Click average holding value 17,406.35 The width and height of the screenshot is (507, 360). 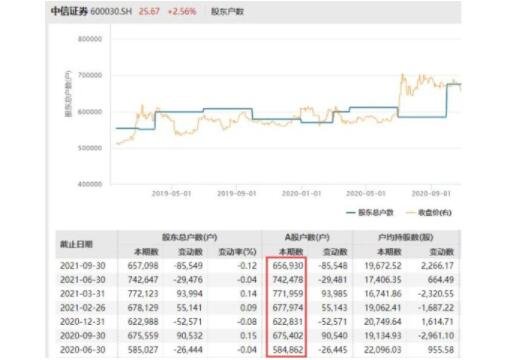(383, 280)
